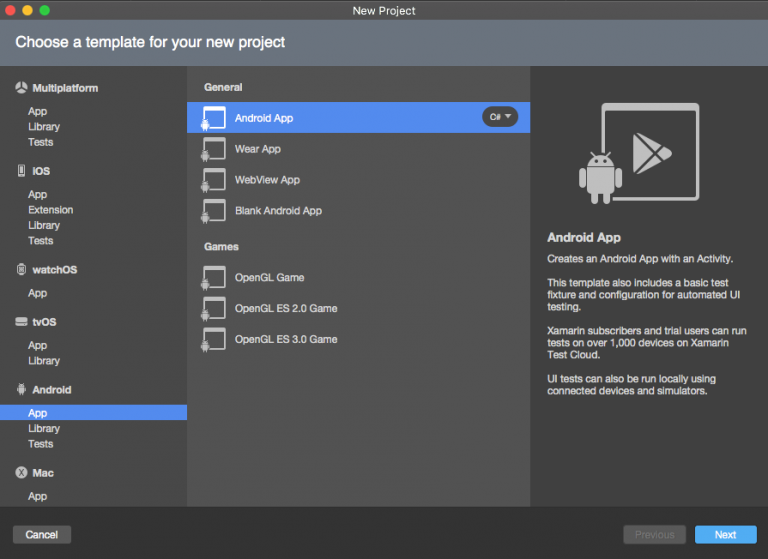The width and height of the screenshot is (768, 559).
Task: Select Library under iOS
Action: click(44, 225)
